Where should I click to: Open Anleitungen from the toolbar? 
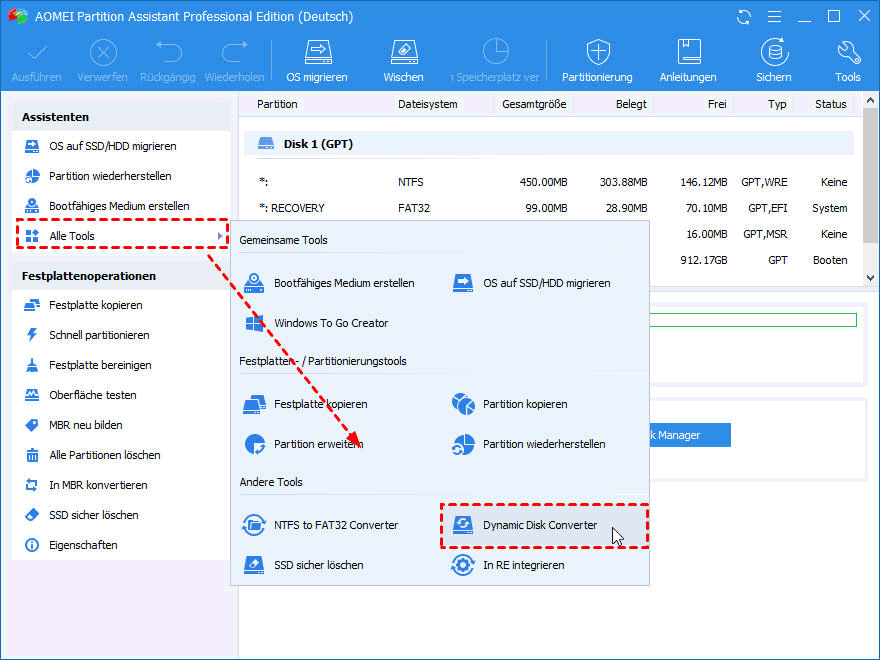688,61
